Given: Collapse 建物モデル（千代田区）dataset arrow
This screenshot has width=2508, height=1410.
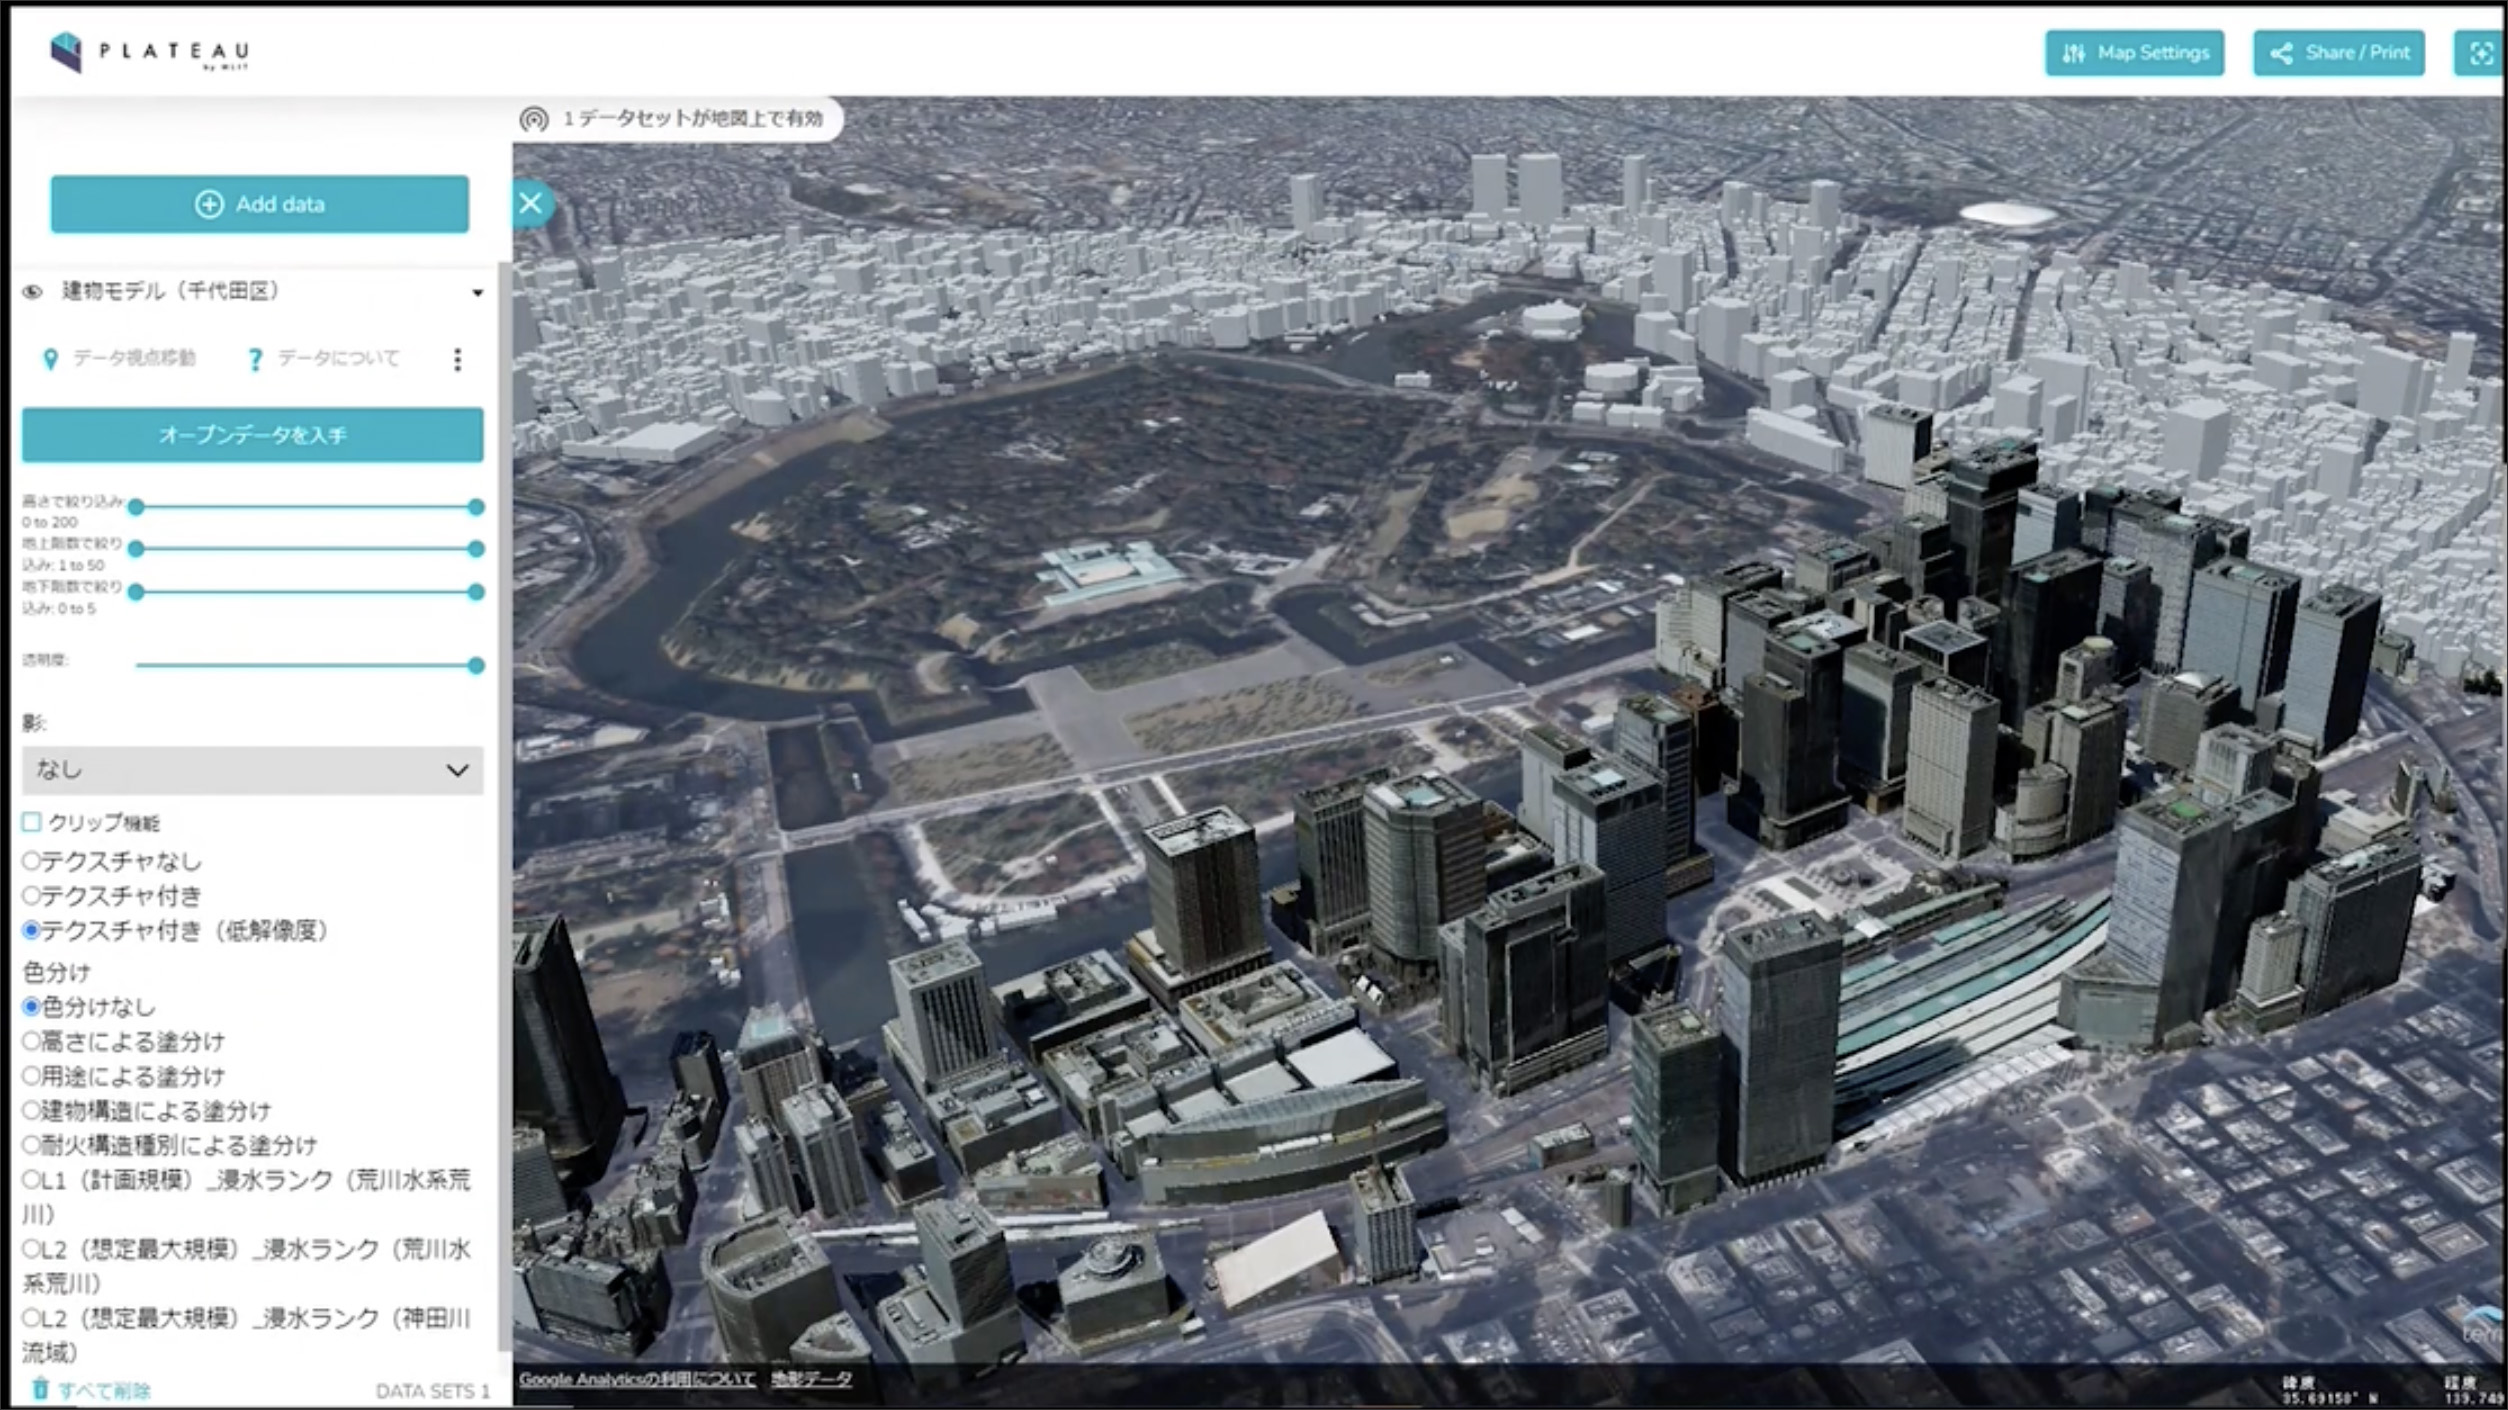Looking at the screenshot, I should (478, 293).
